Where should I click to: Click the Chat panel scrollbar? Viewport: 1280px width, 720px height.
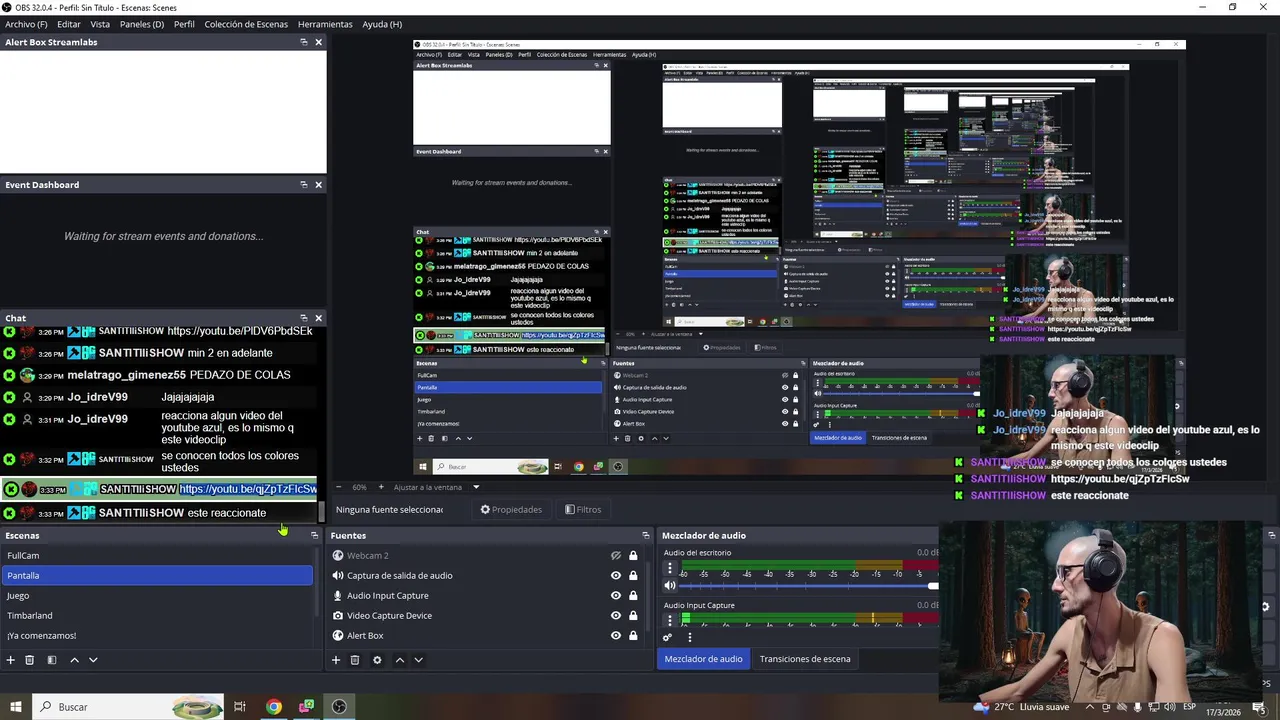pos(321,512)
